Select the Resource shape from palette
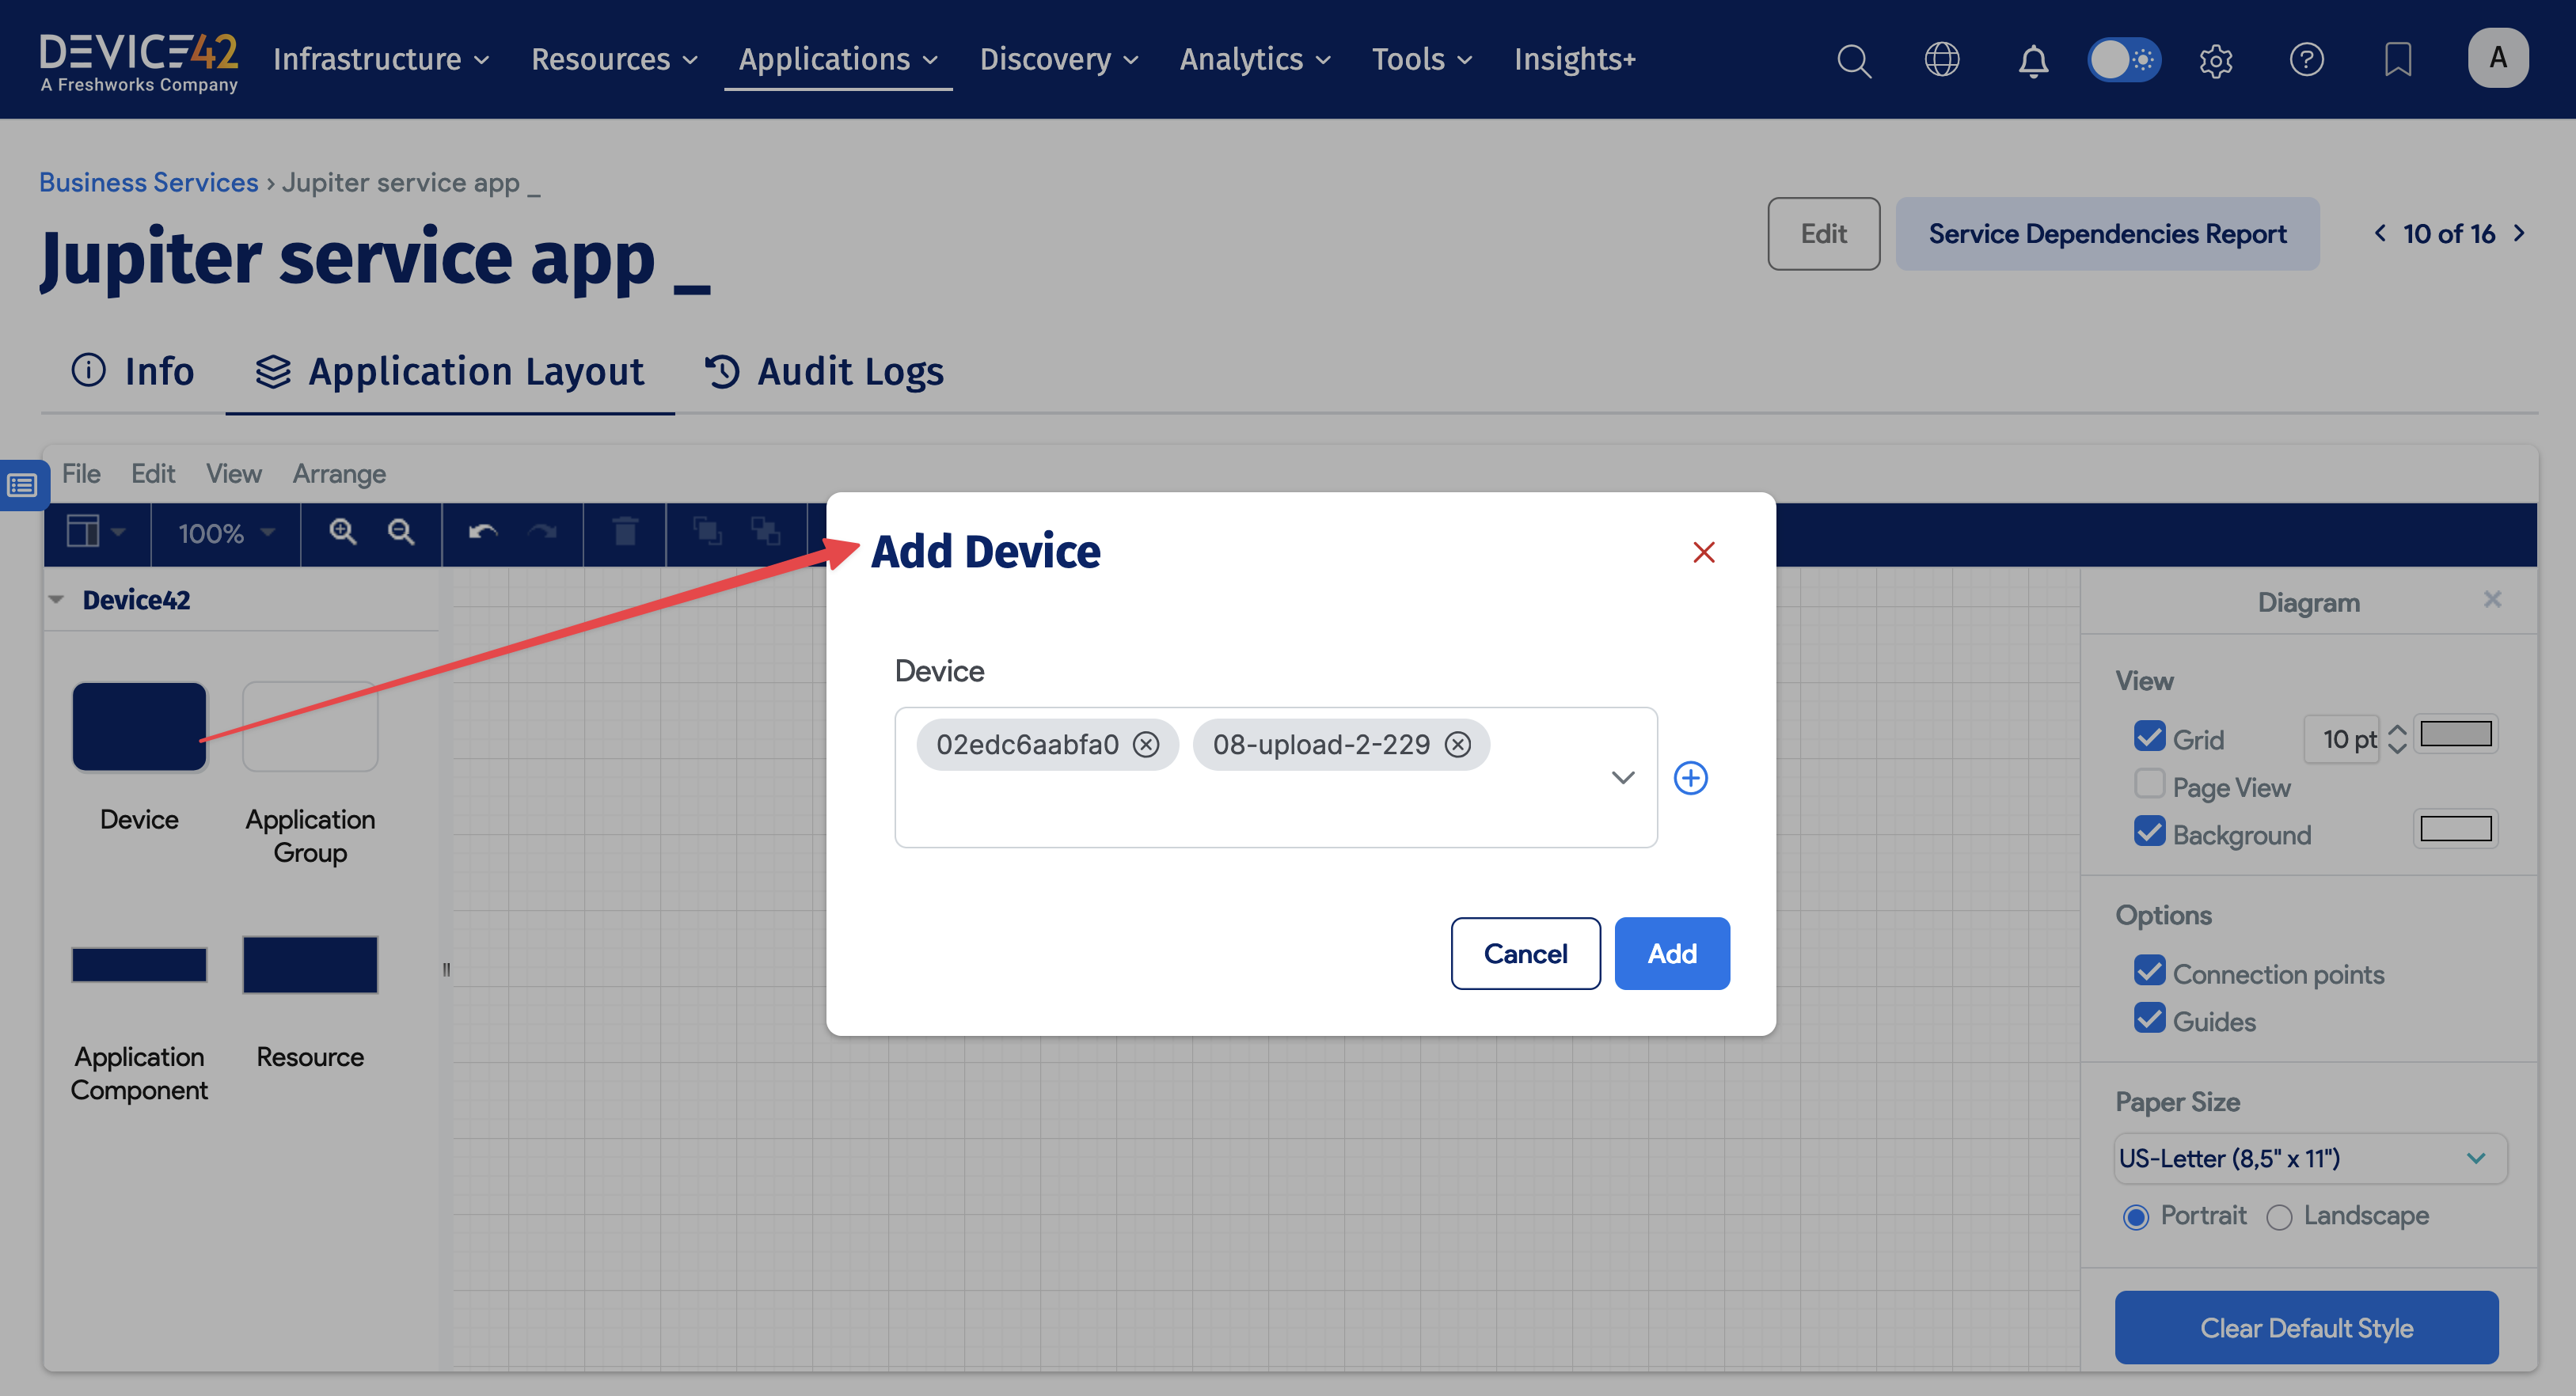 [310, 964]
